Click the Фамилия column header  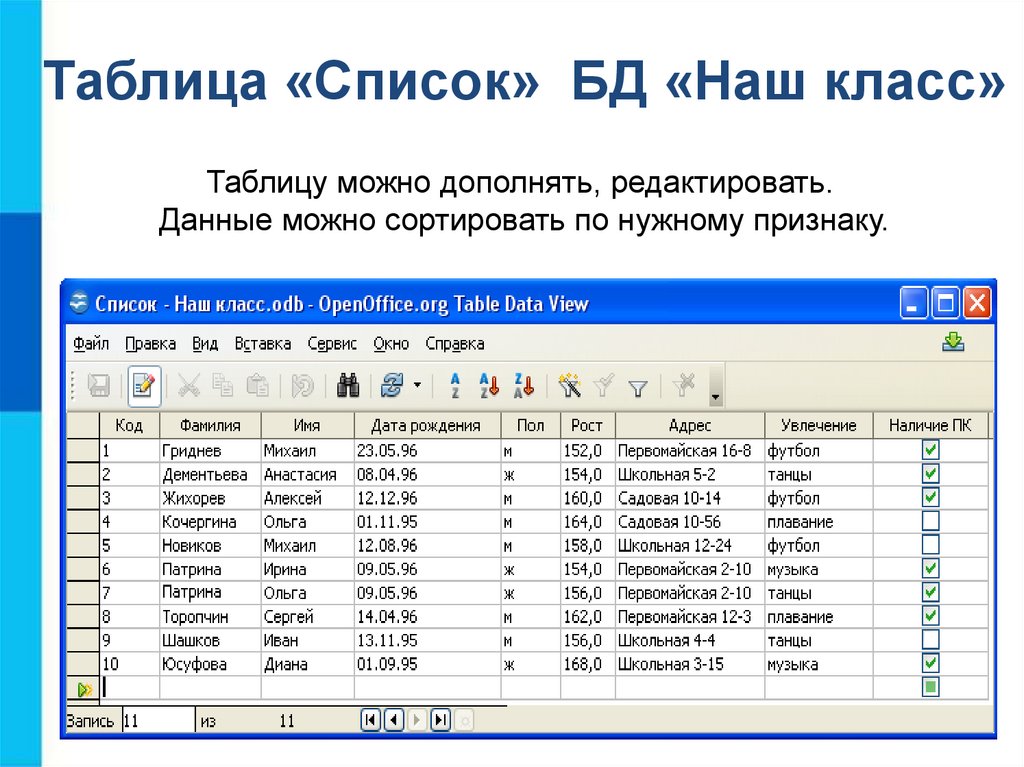click(209, 425)
